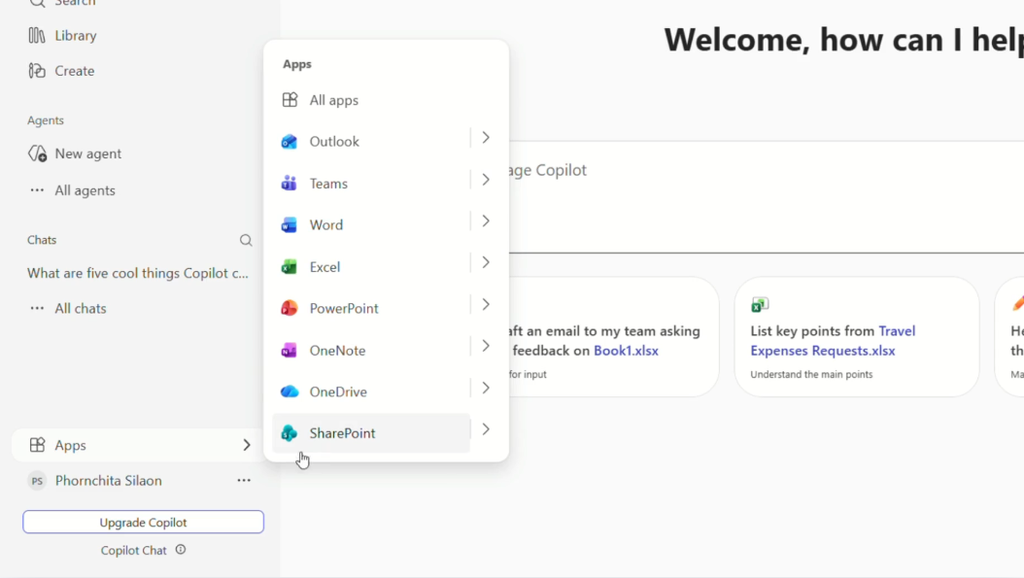Expand the OneNote submenu chevron
Viewport: 1024px width, 578px height.
tap(486, 346)
